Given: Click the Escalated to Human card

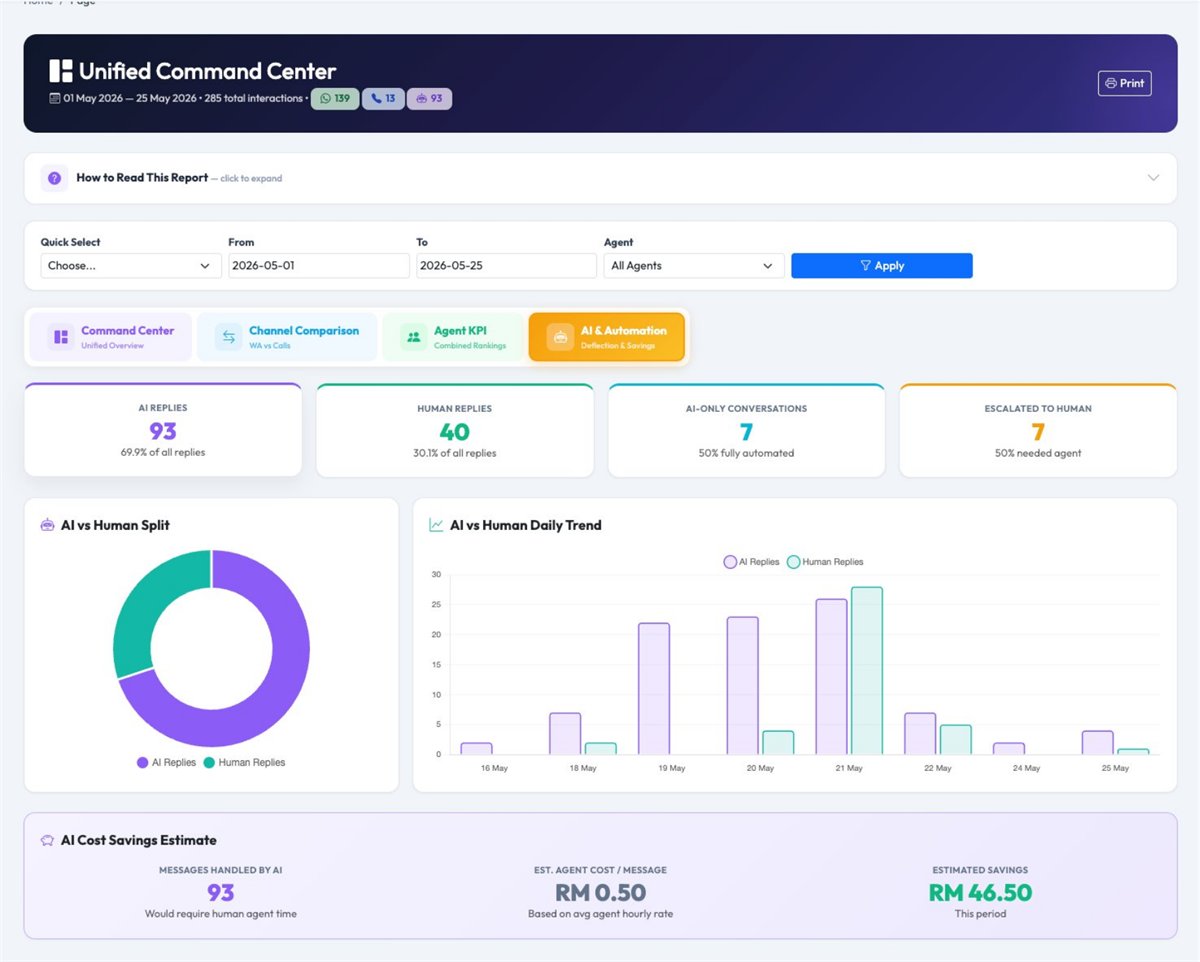Looking at the screenshot, I should click(1038, 430).
